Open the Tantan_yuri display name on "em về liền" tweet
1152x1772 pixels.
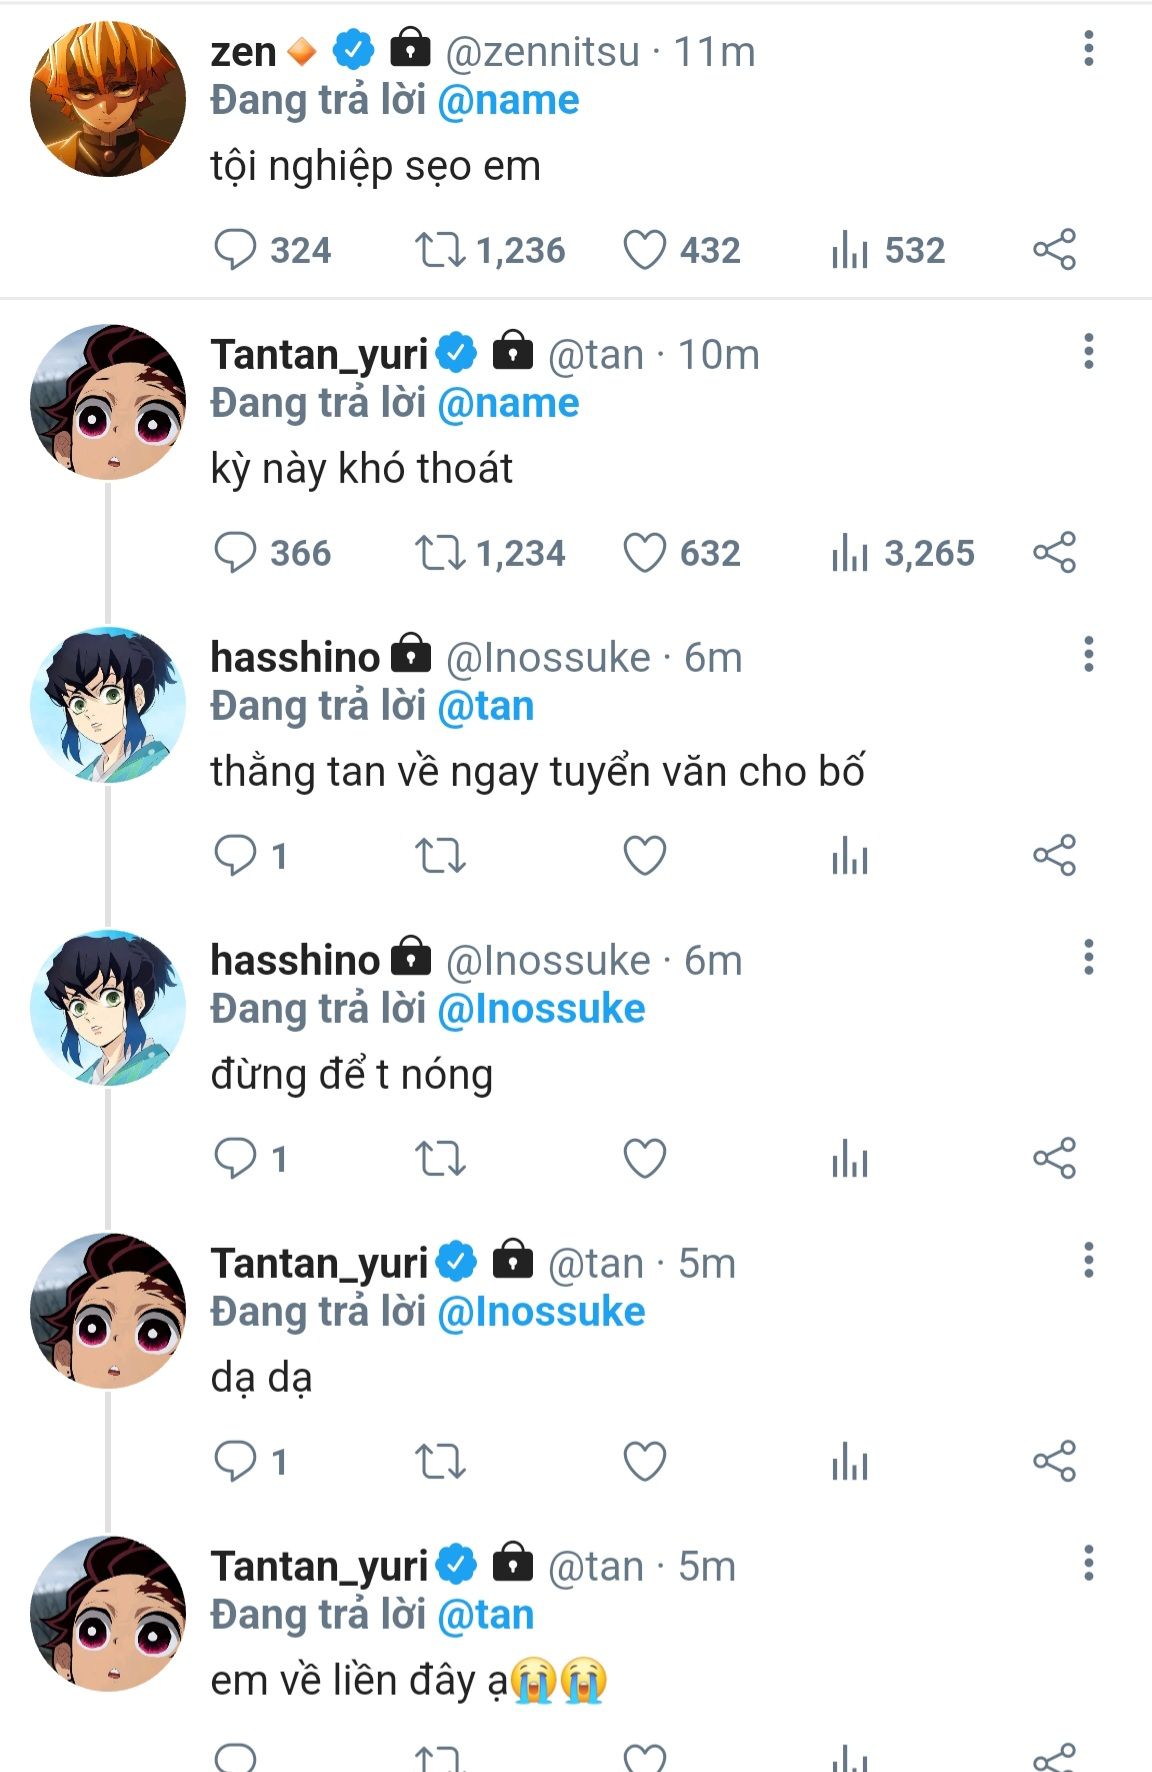[319, 1566]
